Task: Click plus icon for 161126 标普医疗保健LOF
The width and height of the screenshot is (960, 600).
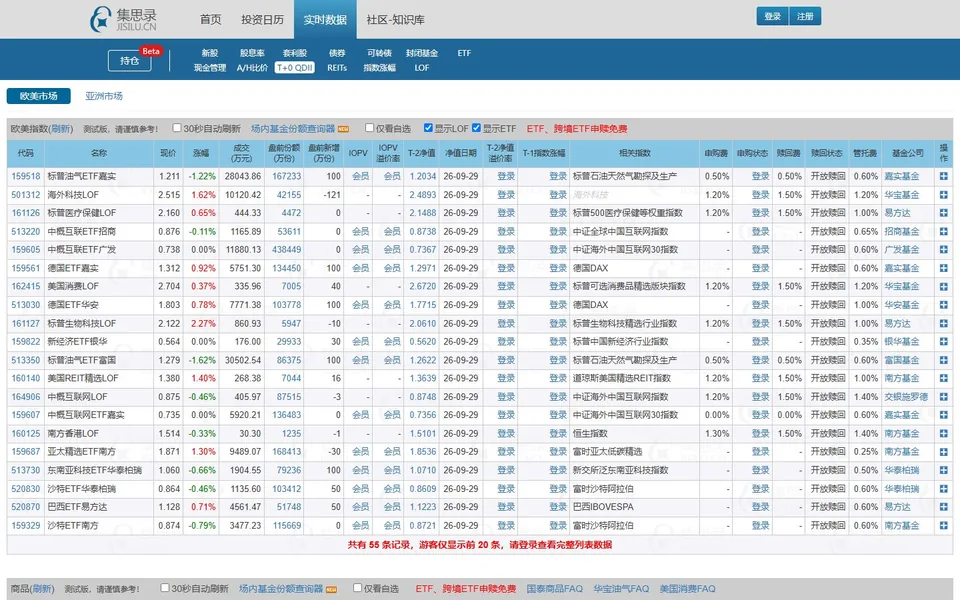Action: [943, 213]
